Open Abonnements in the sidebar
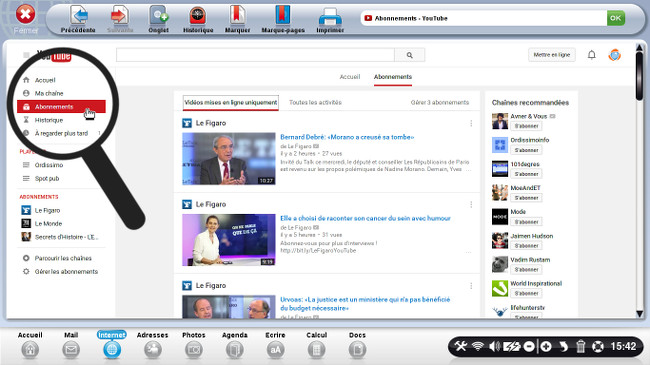Image resolution: width=650 pixels, height=365 pixels. tap(61, 107)
